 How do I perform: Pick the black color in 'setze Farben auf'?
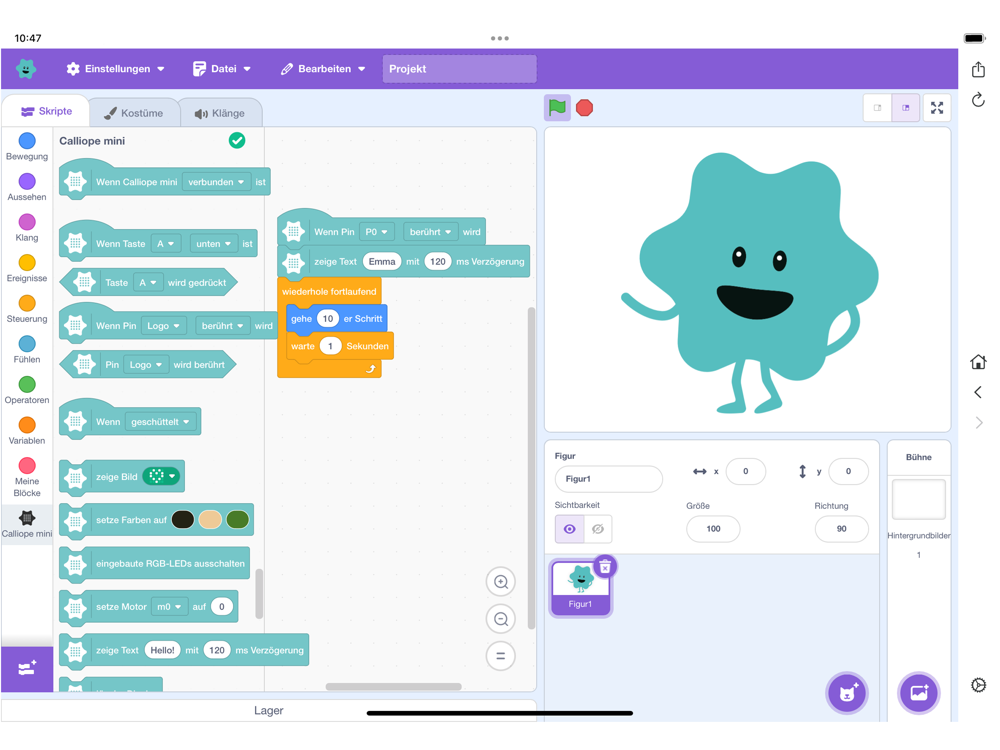tap(183, 520)
